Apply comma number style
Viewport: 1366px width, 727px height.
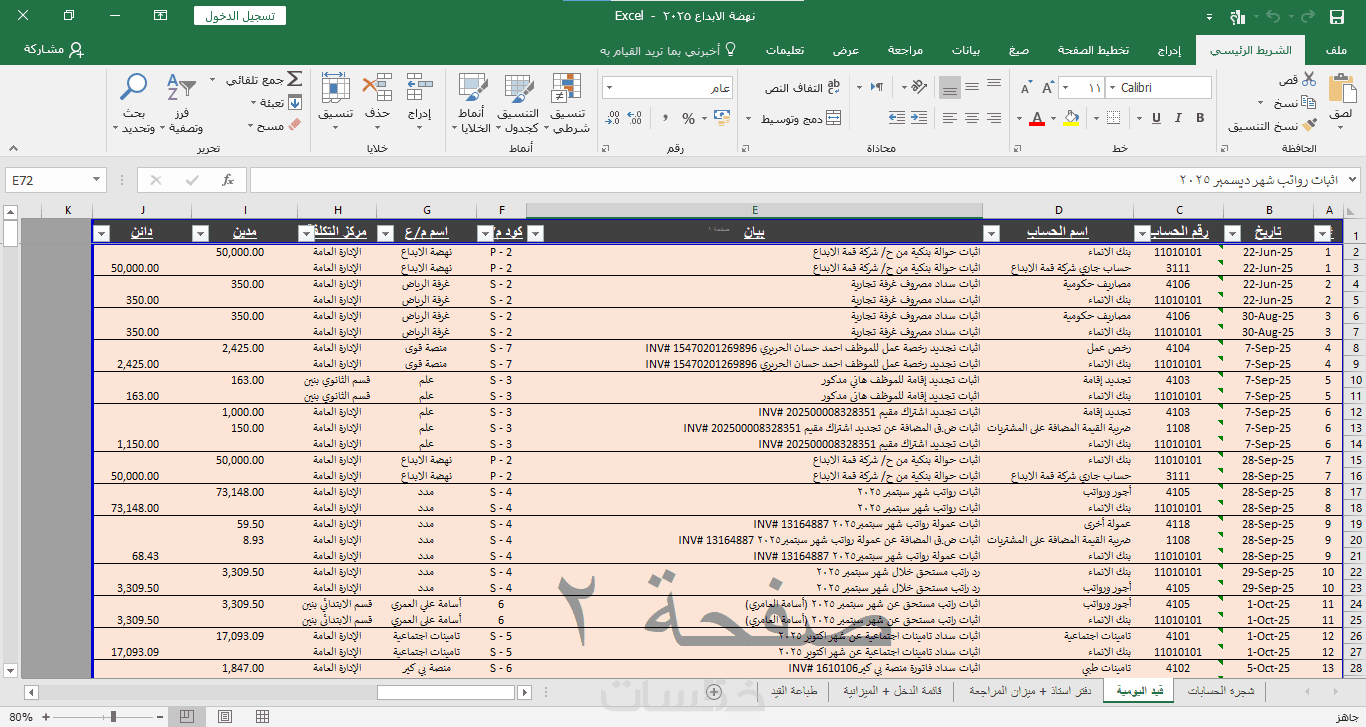666,118
